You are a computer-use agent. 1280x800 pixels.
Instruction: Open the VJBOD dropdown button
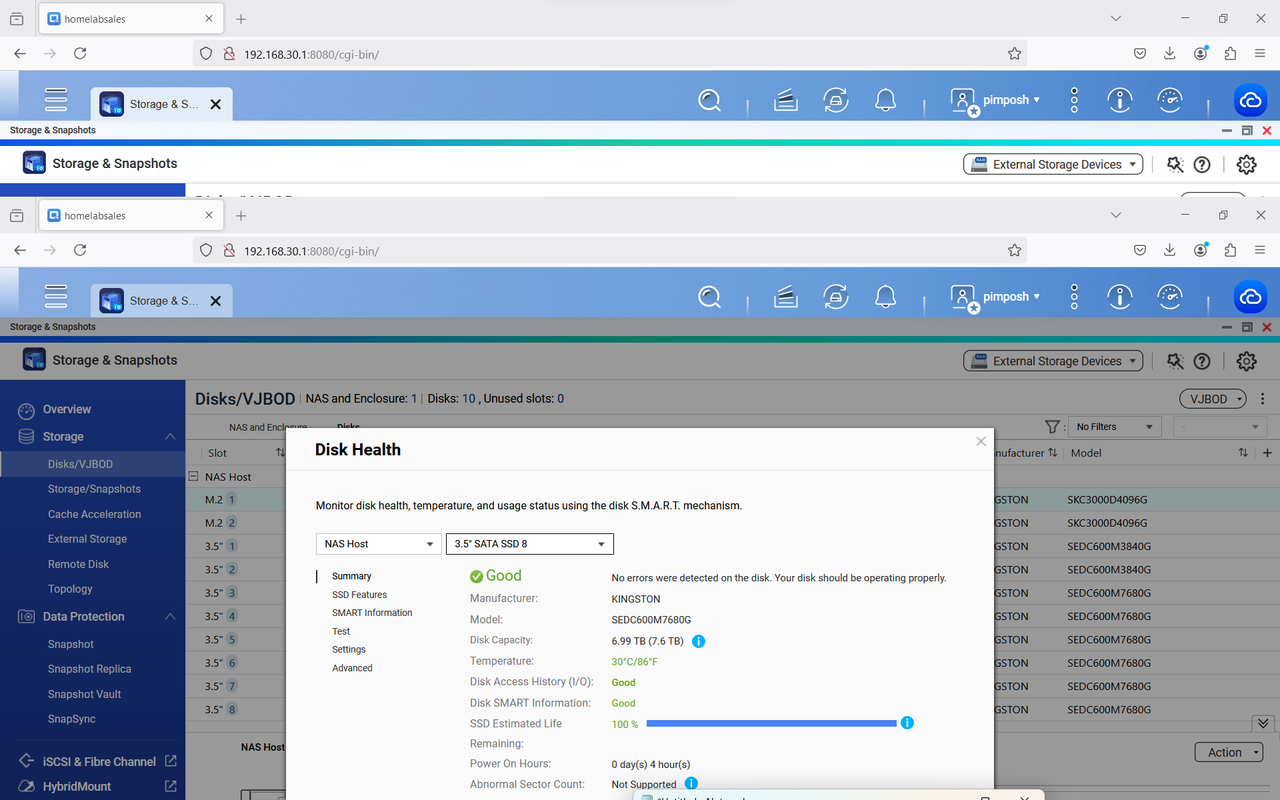click(x=1213, y=399)
